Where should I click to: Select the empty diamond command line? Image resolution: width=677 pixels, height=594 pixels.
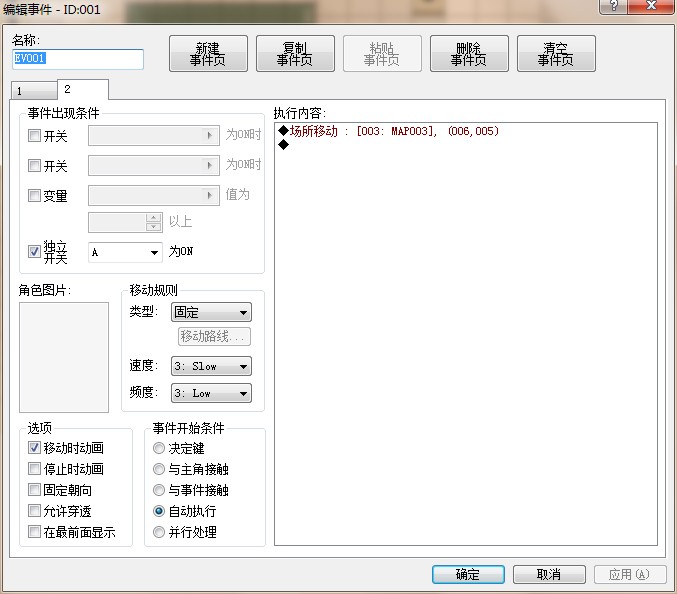(x=465, y=145)
